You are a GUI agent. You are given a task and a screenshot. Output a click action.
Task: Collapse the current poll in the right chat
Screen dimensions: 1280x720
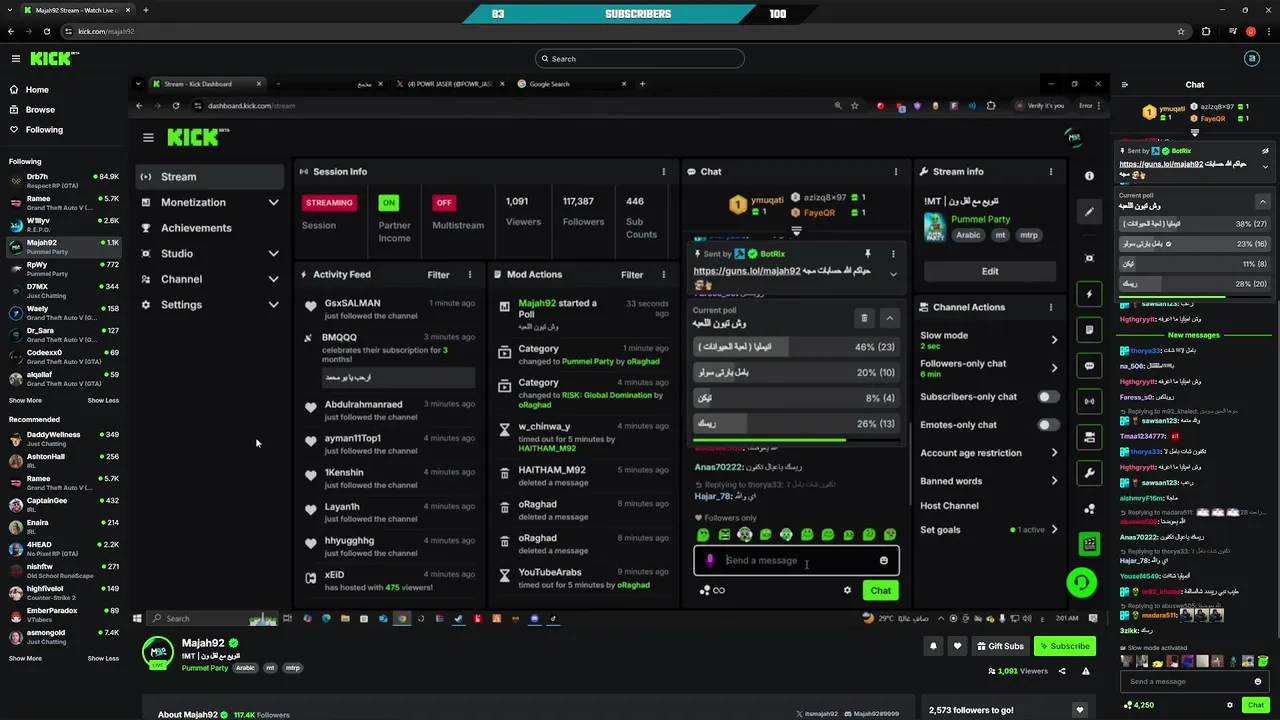[1262, 201]
